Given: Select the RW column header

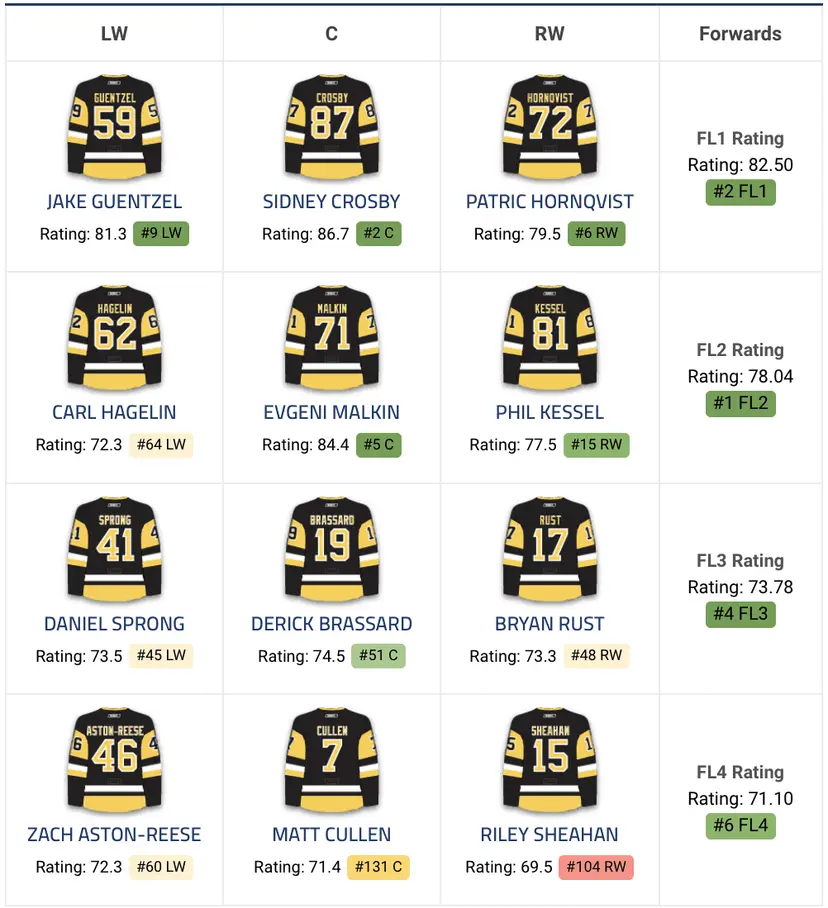Looking at the screenshot, I should click(550, 34).
